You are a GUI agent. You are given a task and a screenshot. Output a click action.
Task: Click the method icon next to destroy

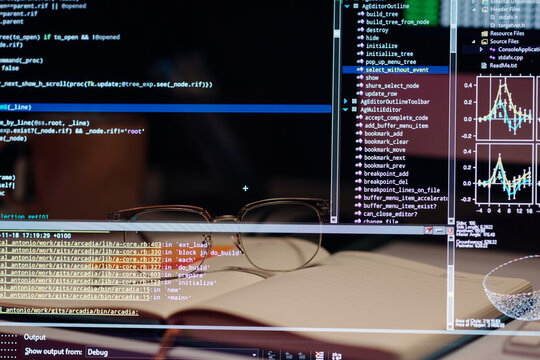pyautogui.click(x=361, y=30)
